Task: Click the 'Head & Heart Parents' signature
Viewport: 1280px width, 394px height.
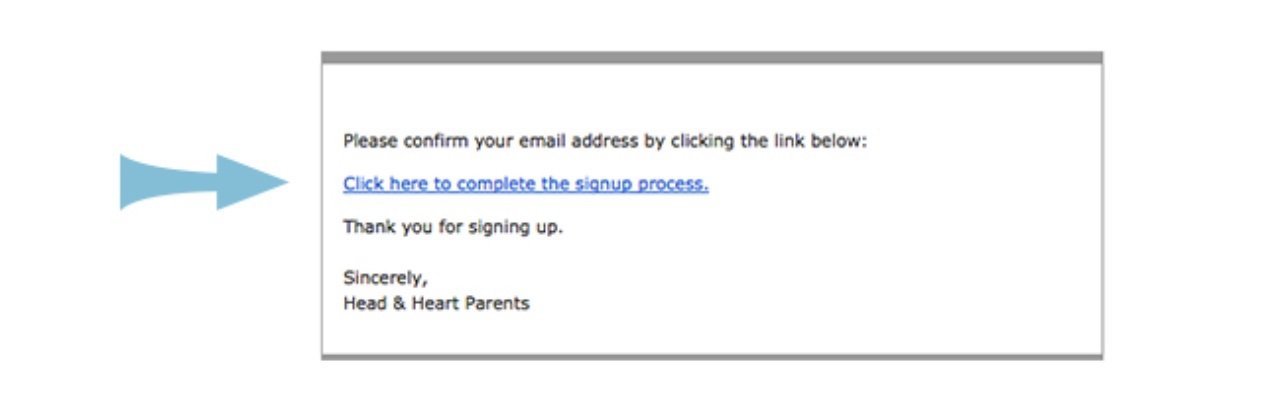Action: pos(436,303)
